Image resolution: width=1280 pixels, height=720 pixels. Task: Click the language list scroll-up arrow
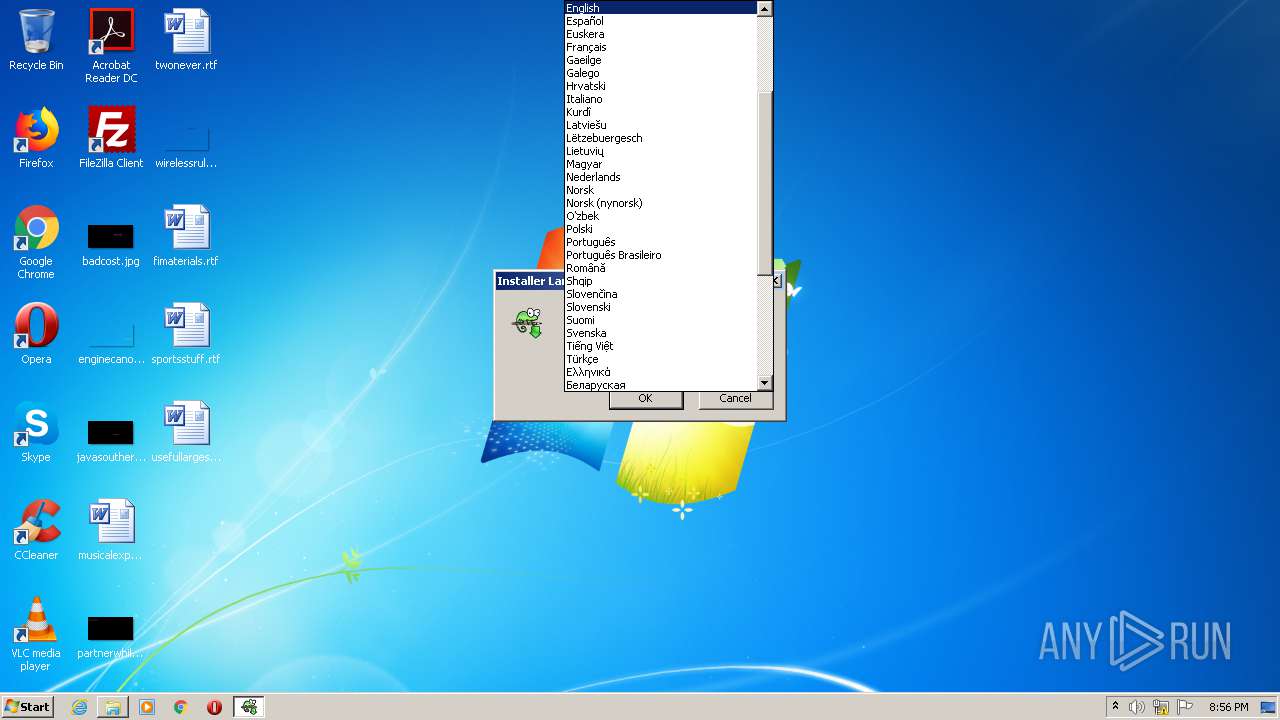pyautogui.click(x=764, y=9)
